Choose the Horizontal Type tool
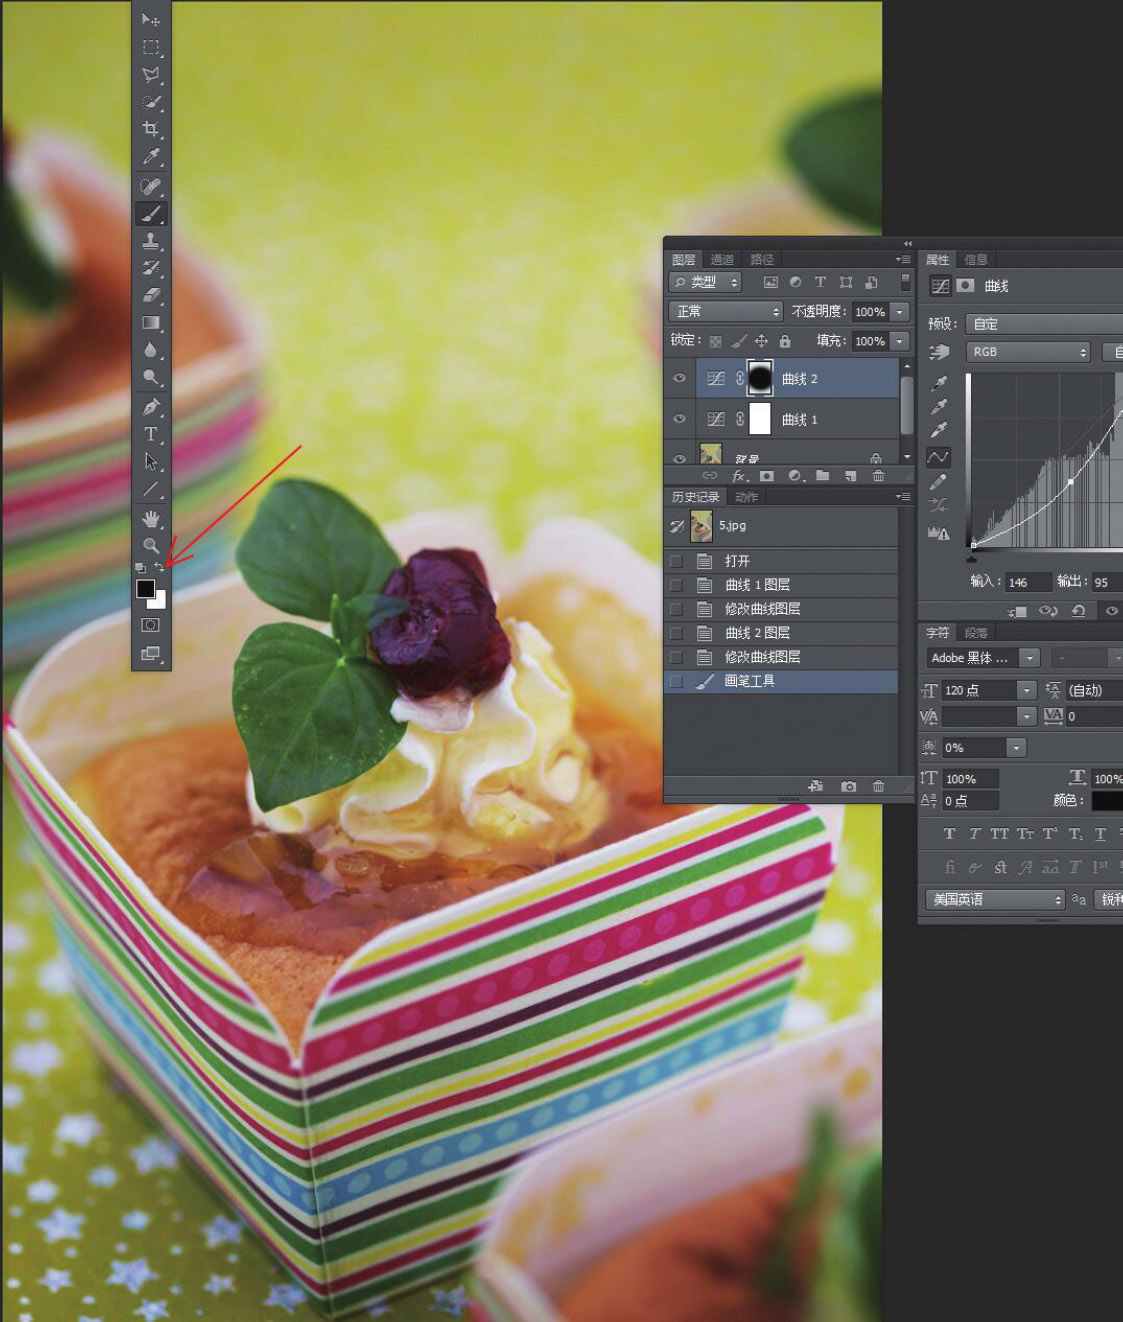Image resolution: width=1123 pixels, height=1322 pixels. (151, 434)
